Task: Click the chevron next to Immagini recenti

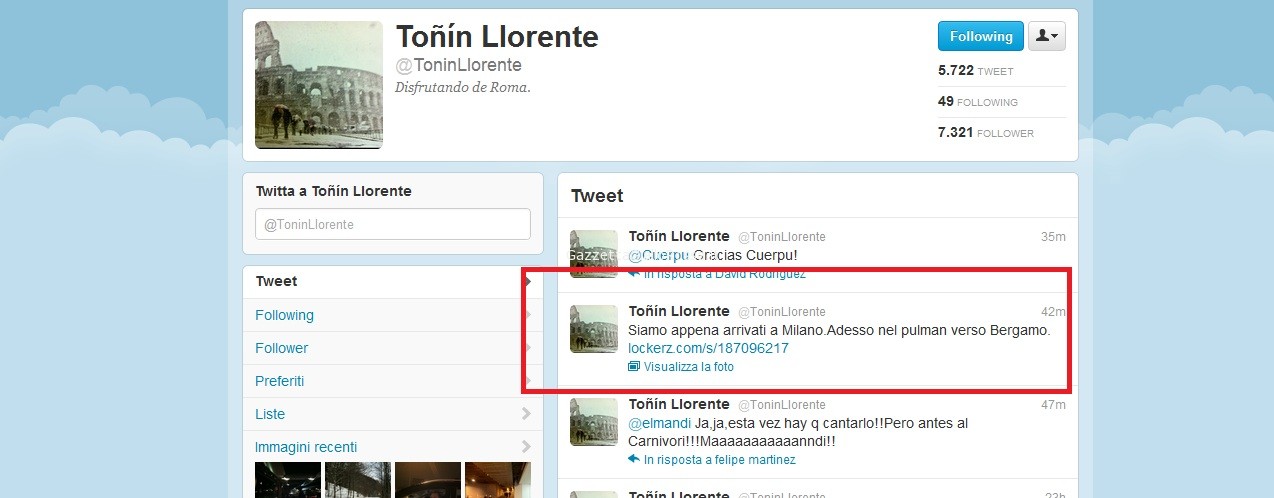Action: (527, 447)
